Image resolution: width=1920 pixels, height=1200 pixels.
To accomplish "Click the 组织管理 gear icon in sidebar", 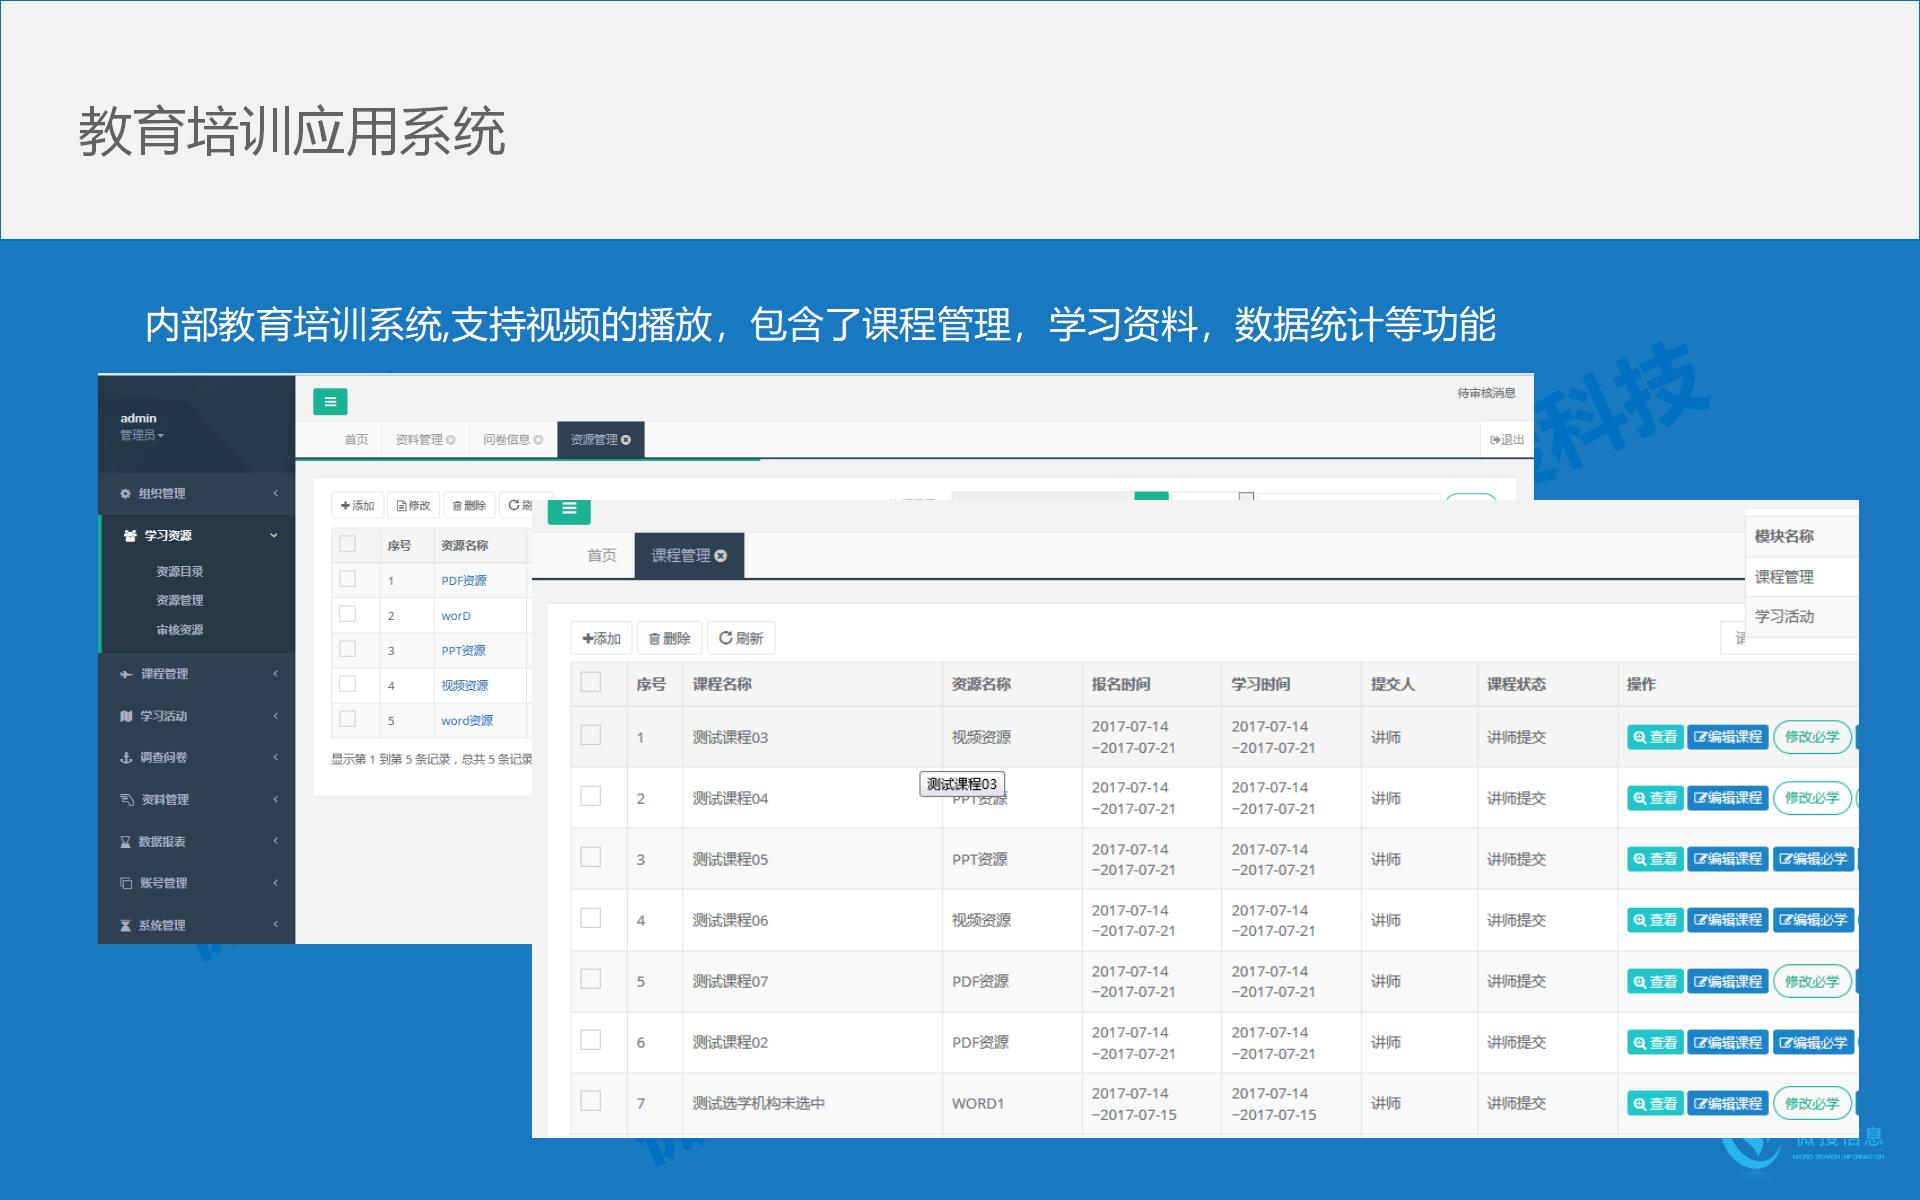I will click(x=124, y=493).
